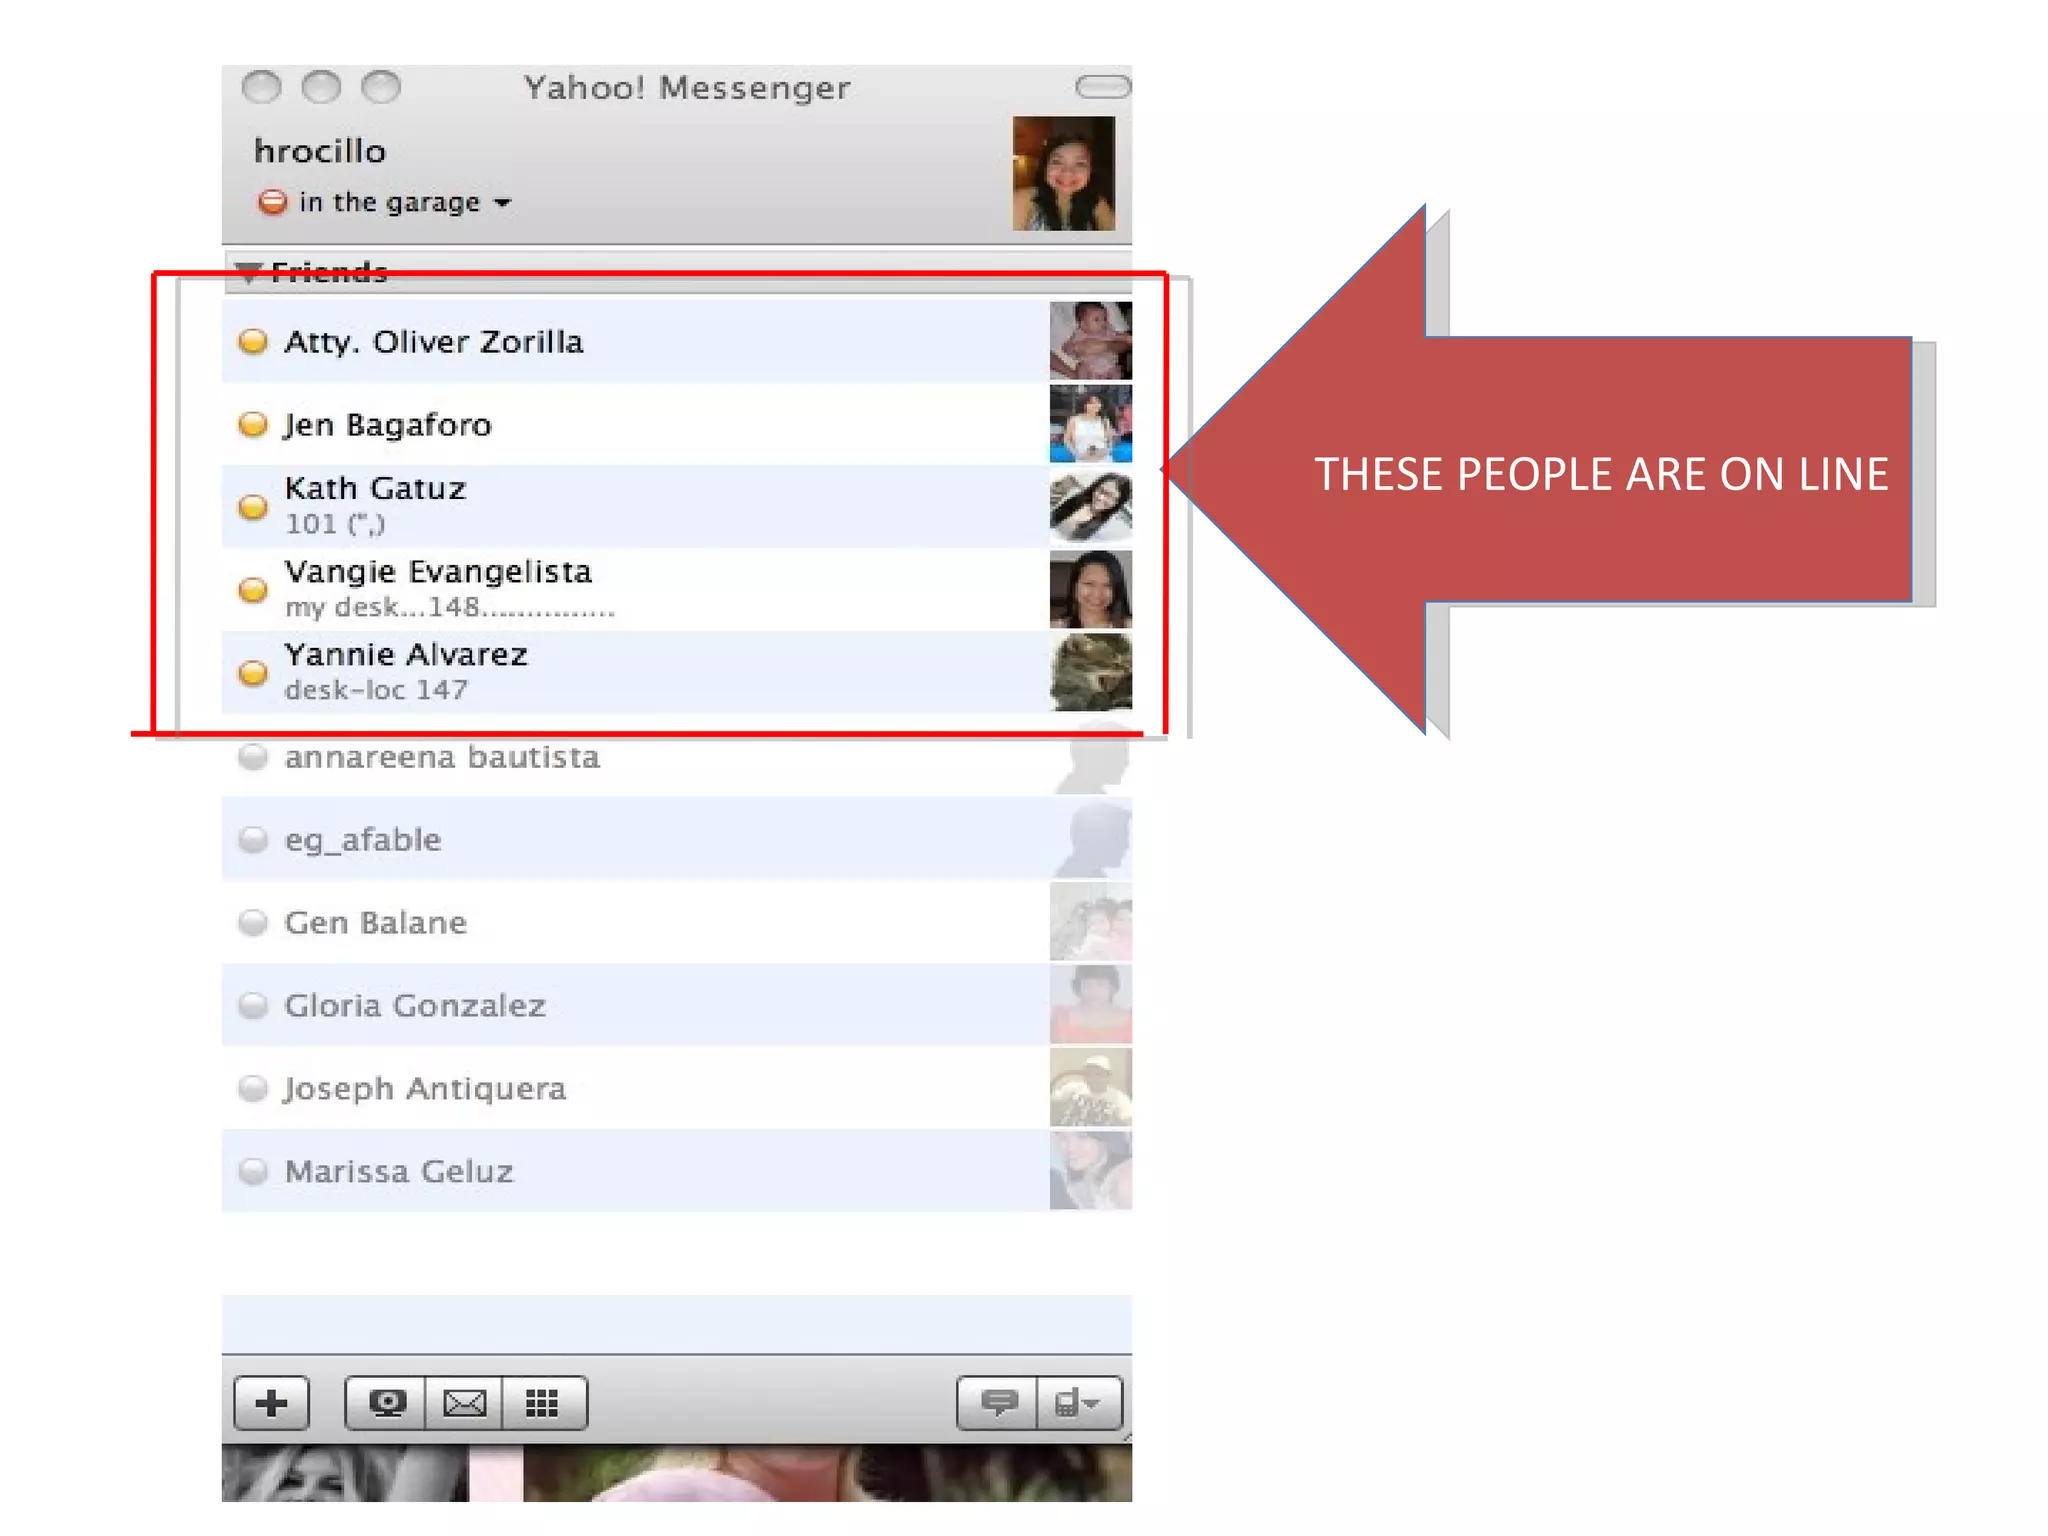This screenshot has width=2048, height=1536.
Task: Click Kath Gatuz's status message '101'
Action: [x=335, y=524]
